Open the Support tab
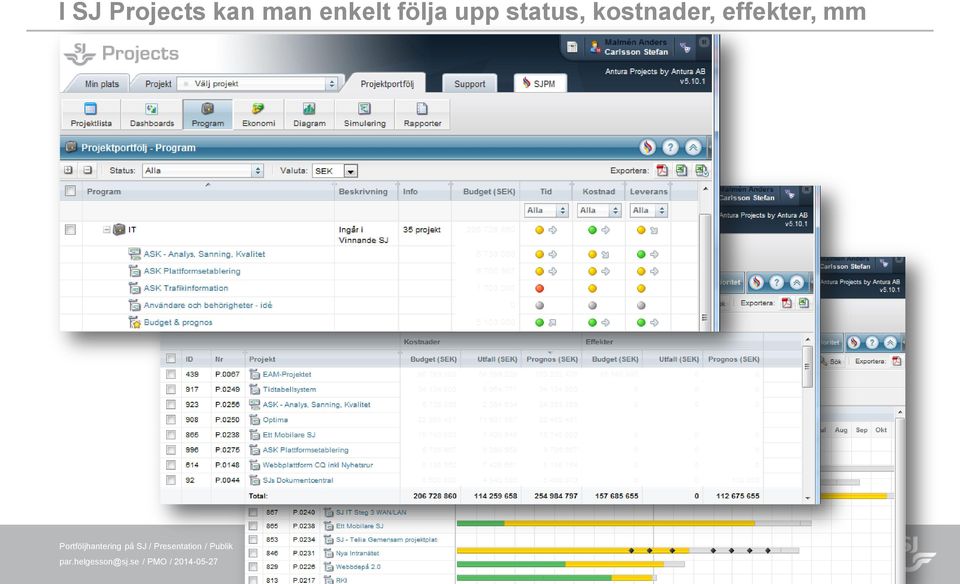The height and width of the screenshot is (584, 960). point(470,84)
